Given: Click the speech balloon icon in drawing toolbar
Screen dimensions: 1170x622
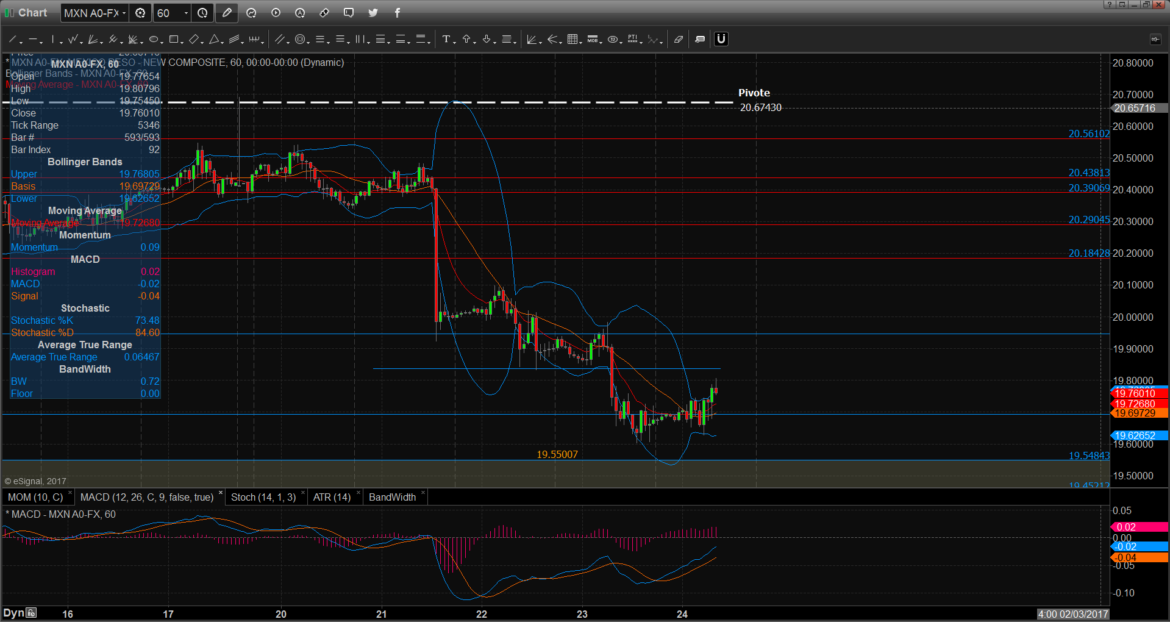Looking at the screenshot, I should (x=700, y=39).
